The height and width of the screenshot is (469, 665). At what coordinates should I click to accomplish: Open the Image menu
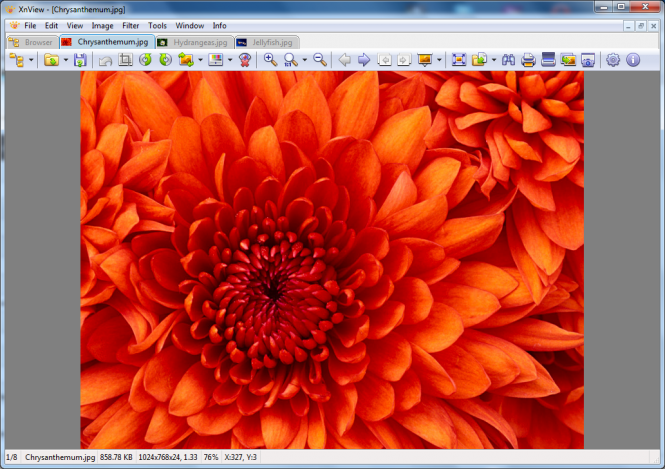(x=102, y=25)
